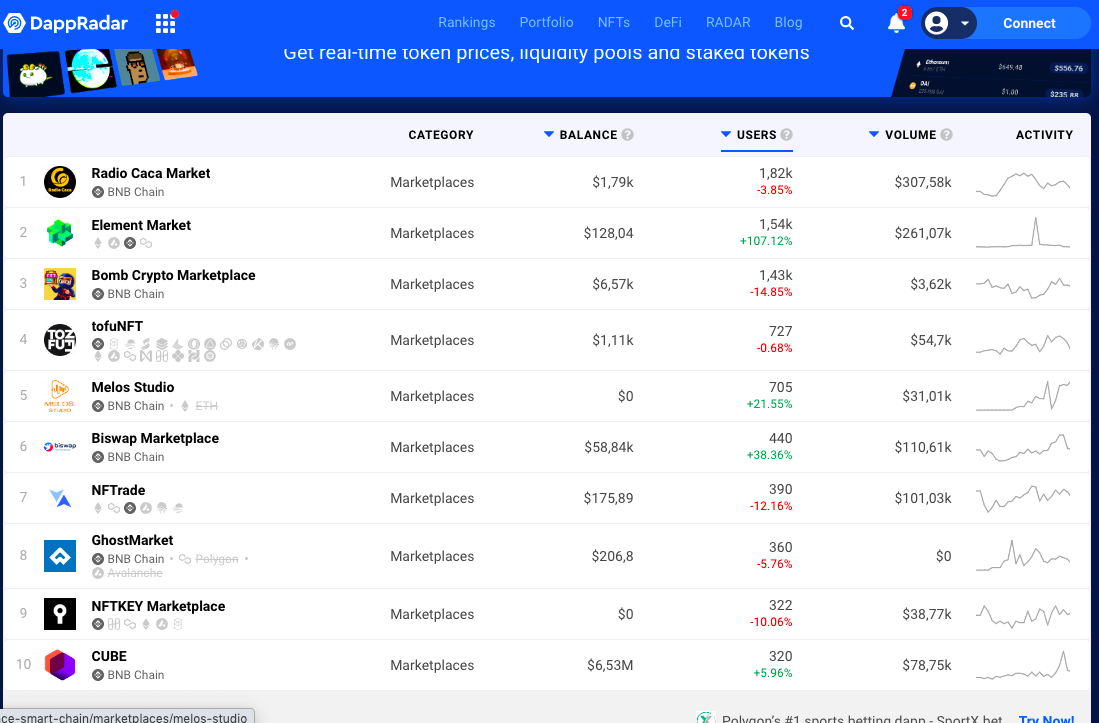
Task: Click the search magnifier icon
Action: [x=847, y=23]
